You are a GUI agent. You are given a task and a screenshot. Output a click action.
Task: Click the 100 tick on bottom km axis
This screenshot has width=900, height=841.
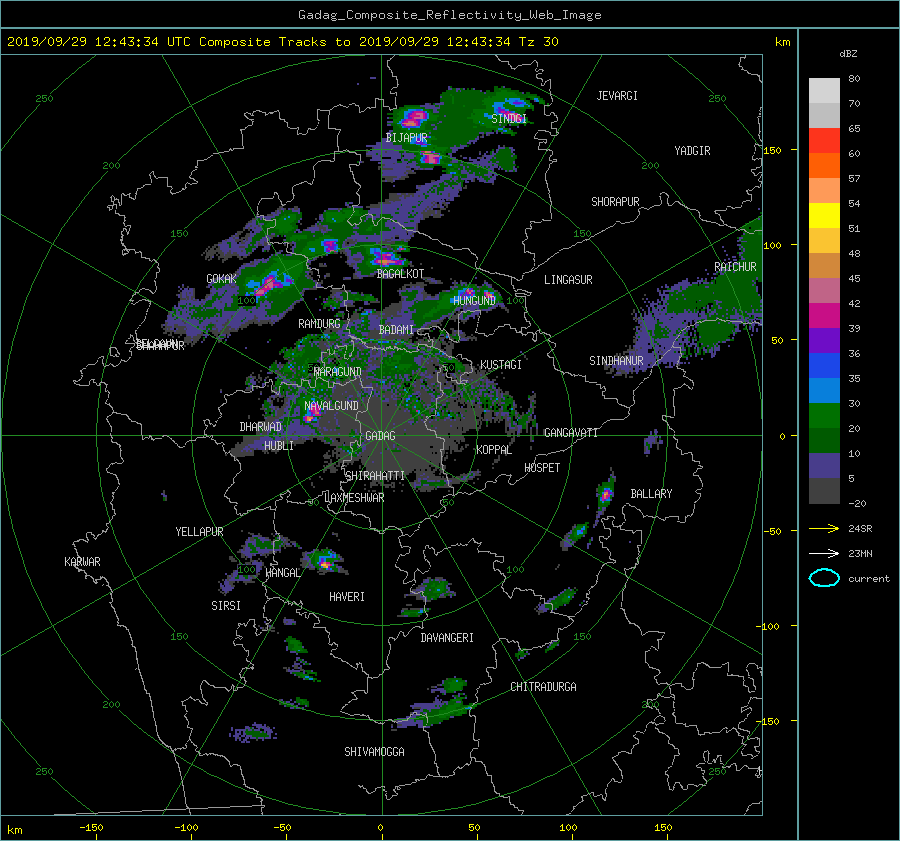pyautogui.click(x=568, y=827)
